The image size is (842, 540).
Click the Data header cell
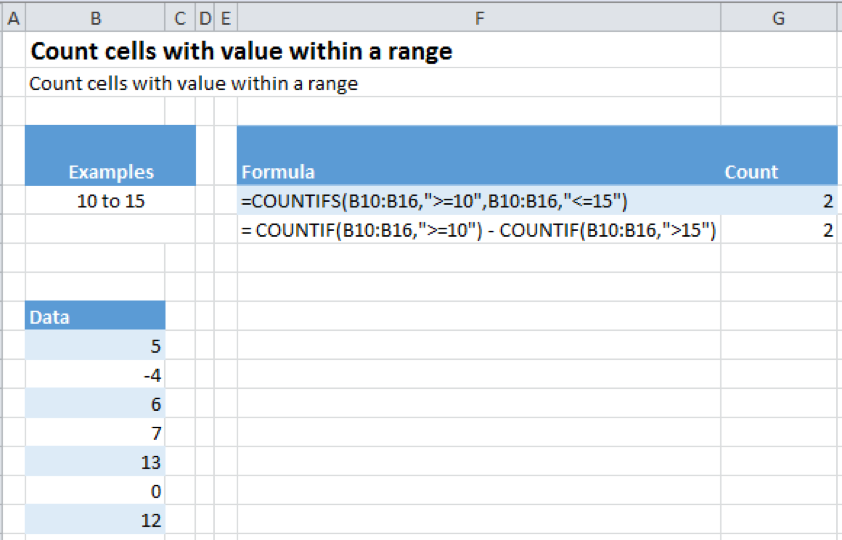(x=95, y=316)
